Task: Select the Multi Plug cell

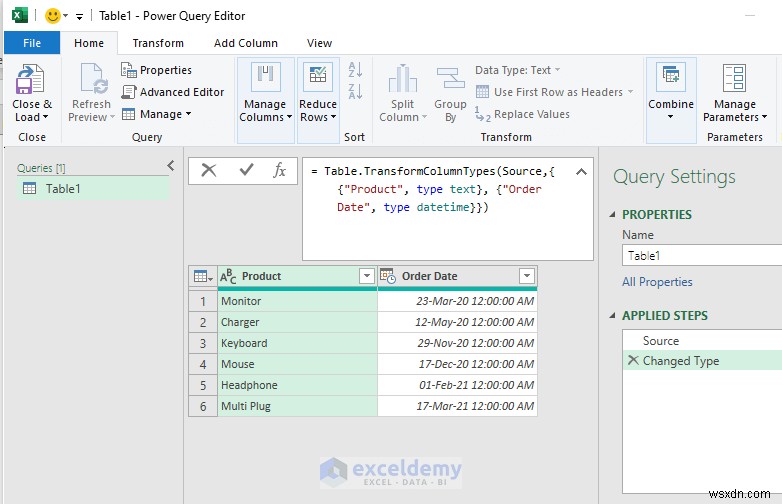Action: pos(297,406)
